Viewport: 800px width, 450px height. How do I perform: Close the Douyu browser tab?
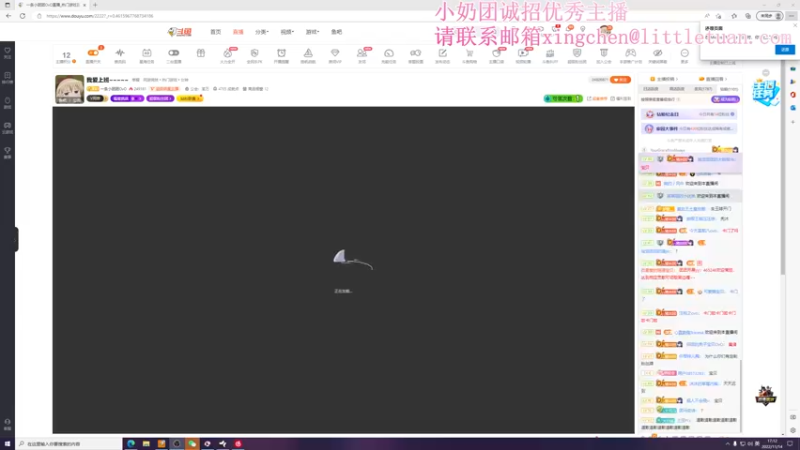84,5
